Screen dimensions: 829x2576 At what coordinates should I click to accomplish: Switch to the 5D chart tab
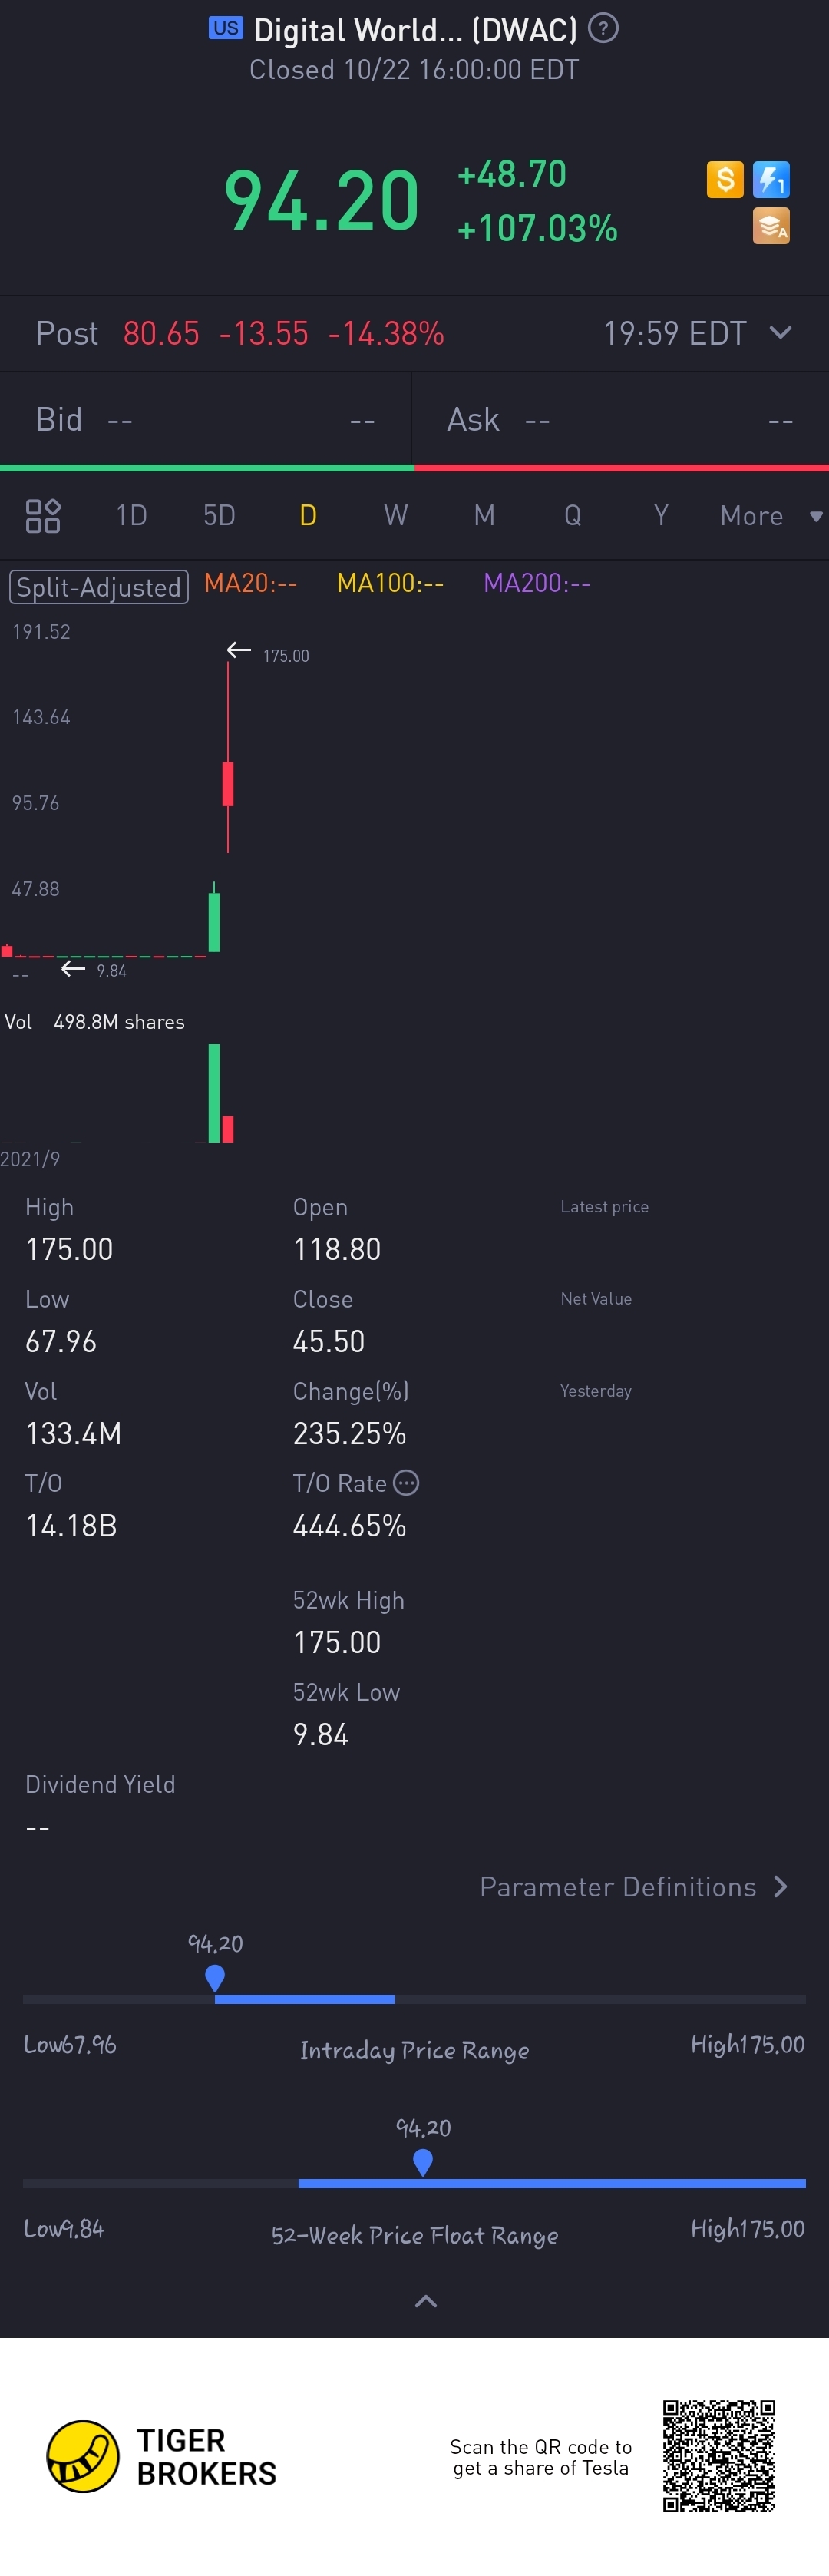click(219, 516)
